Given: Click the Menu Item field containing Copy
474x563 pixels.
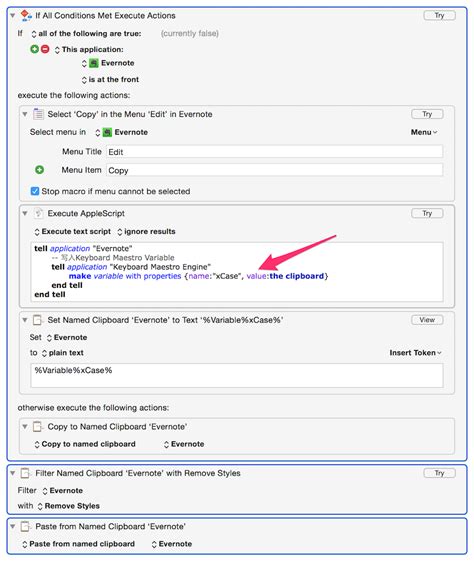Looking at the screenshot, I should tap(274, 170).
